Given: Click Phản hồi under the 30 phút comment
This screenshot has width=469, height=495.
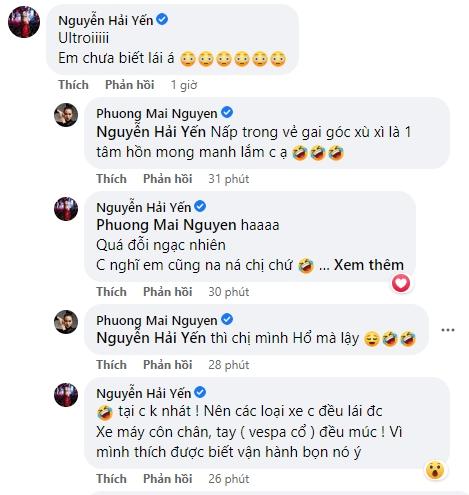Looking at the screenshot, I should 168,292.
